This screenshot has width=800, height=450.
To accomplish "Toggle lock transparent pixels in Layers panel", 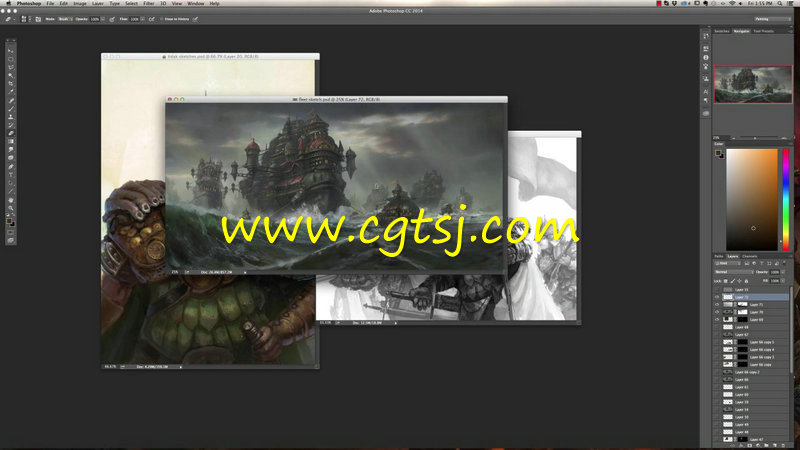I will [x=726, y=281].
